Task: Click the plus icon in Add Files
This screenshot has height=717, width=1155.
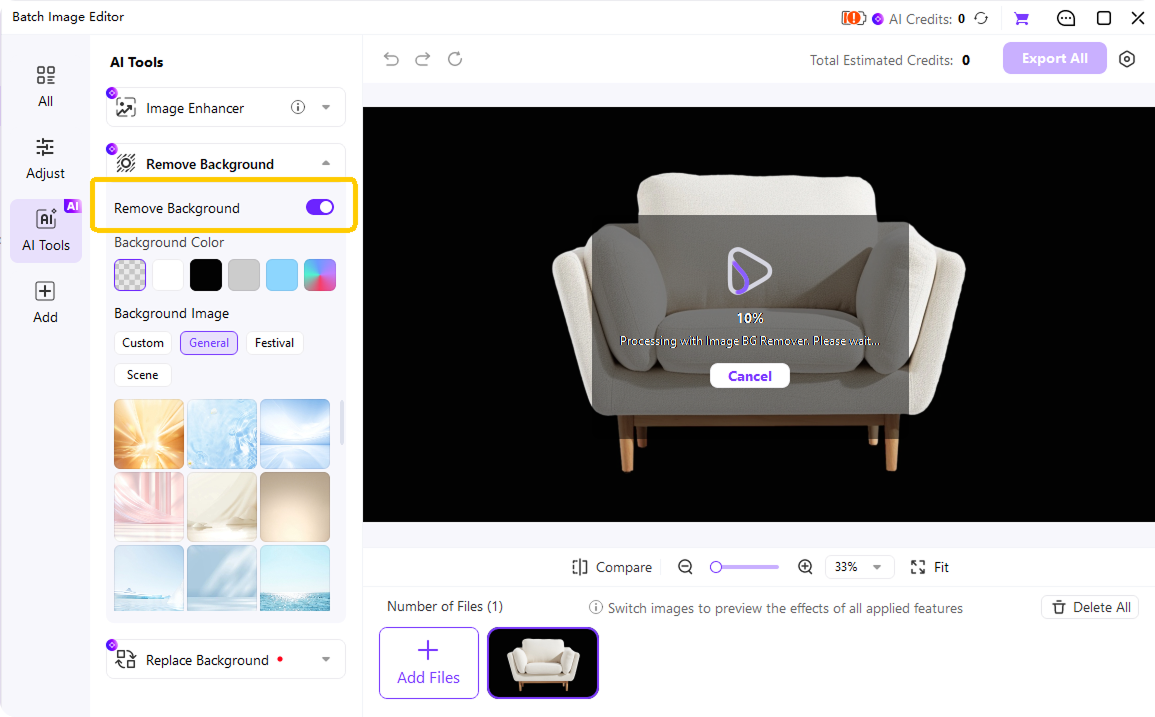Action: (x=428, y=650)
